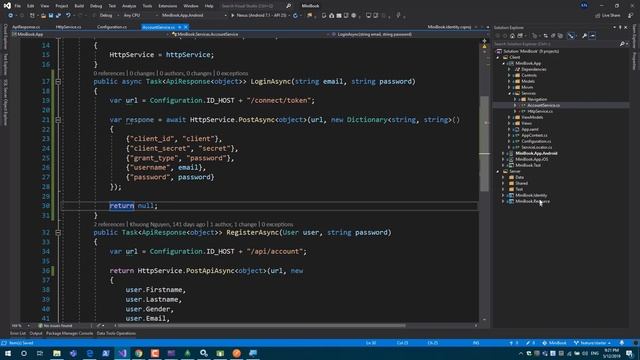Collapse the LoginAsync method at line 17

click(58, 82)
